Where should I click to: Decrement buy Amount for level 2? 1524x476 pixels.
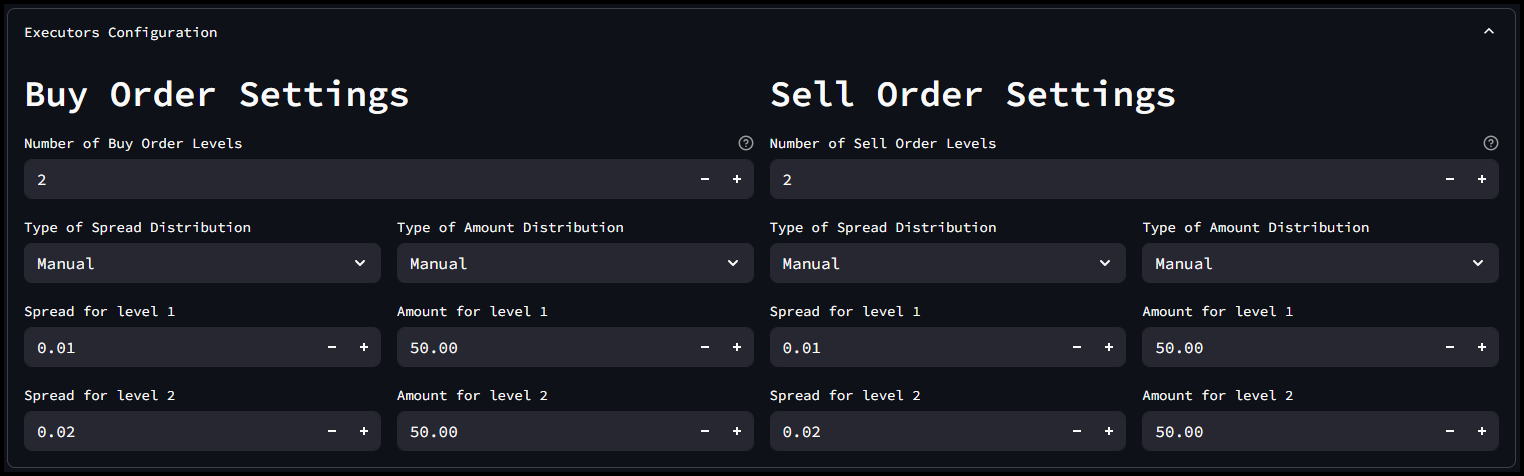pyautogui.click(x=705, y=432)
